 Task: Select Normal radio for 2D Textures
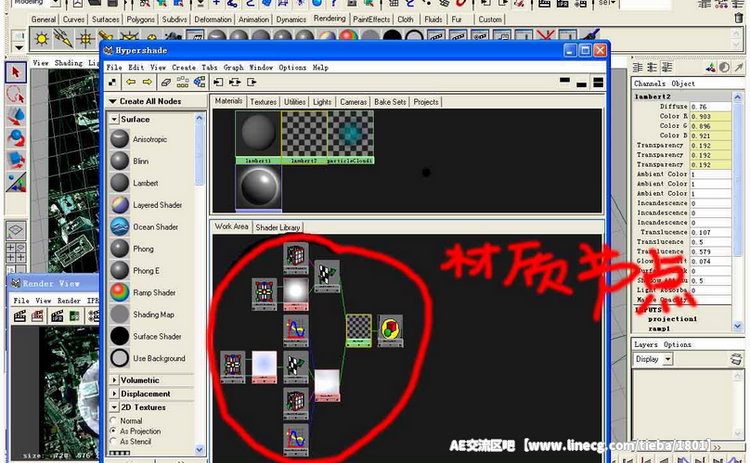point(113,420)
